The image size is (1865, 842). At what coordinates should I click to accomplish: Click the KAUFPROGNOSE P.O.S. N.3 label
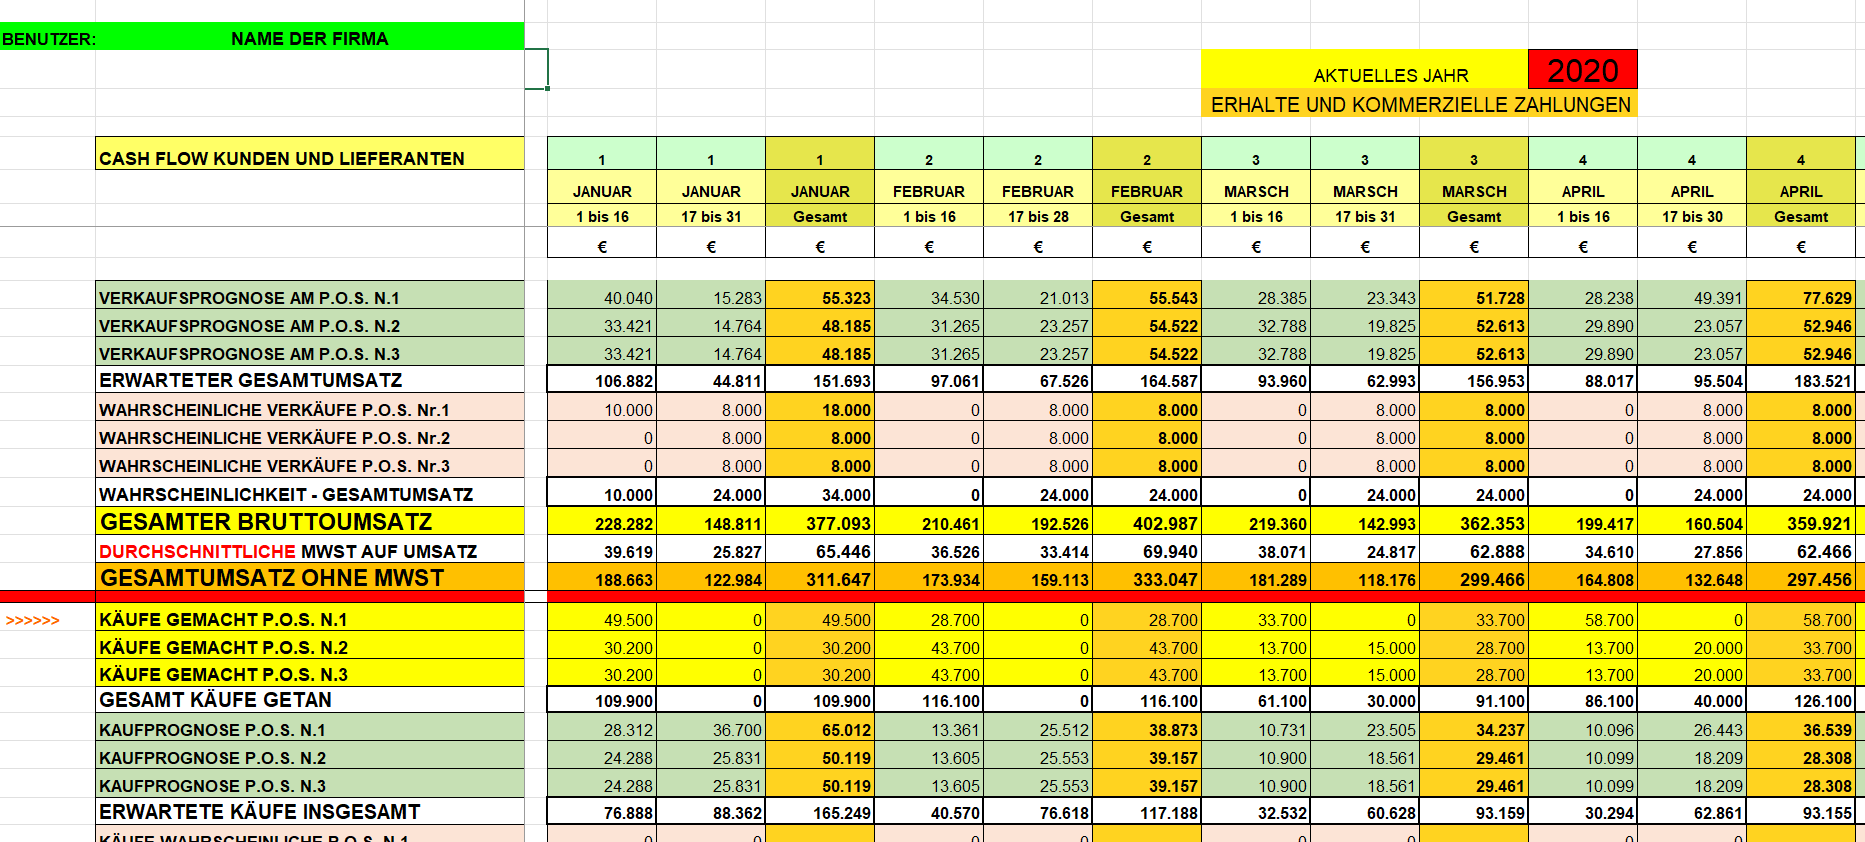212,785
